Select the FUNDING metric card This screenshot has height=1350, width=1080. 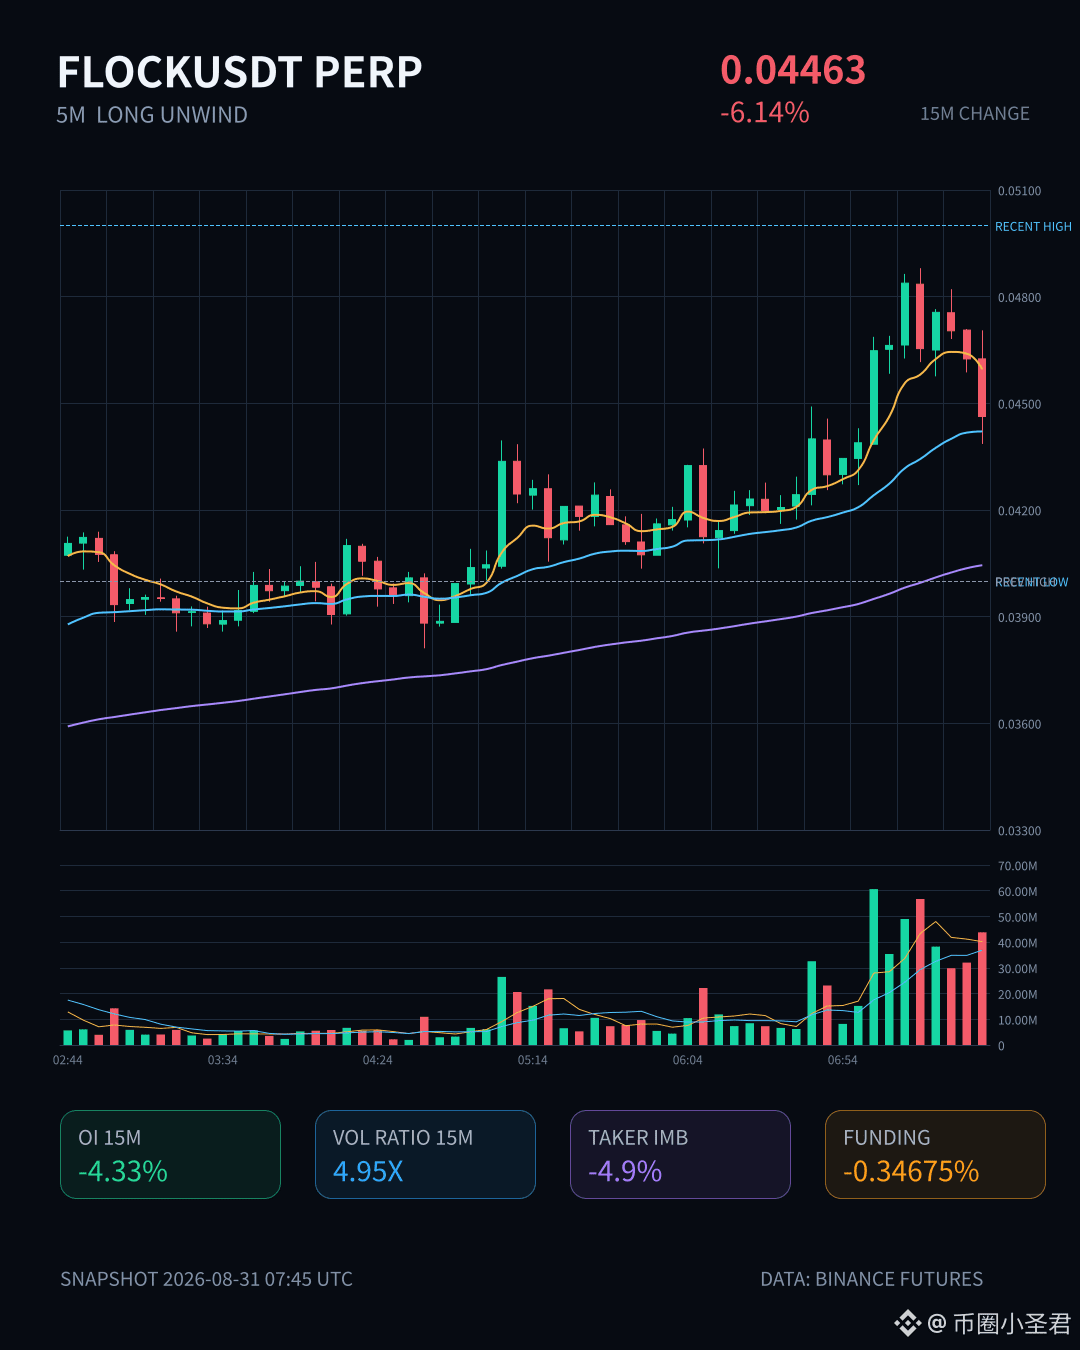click(935, 1154)
